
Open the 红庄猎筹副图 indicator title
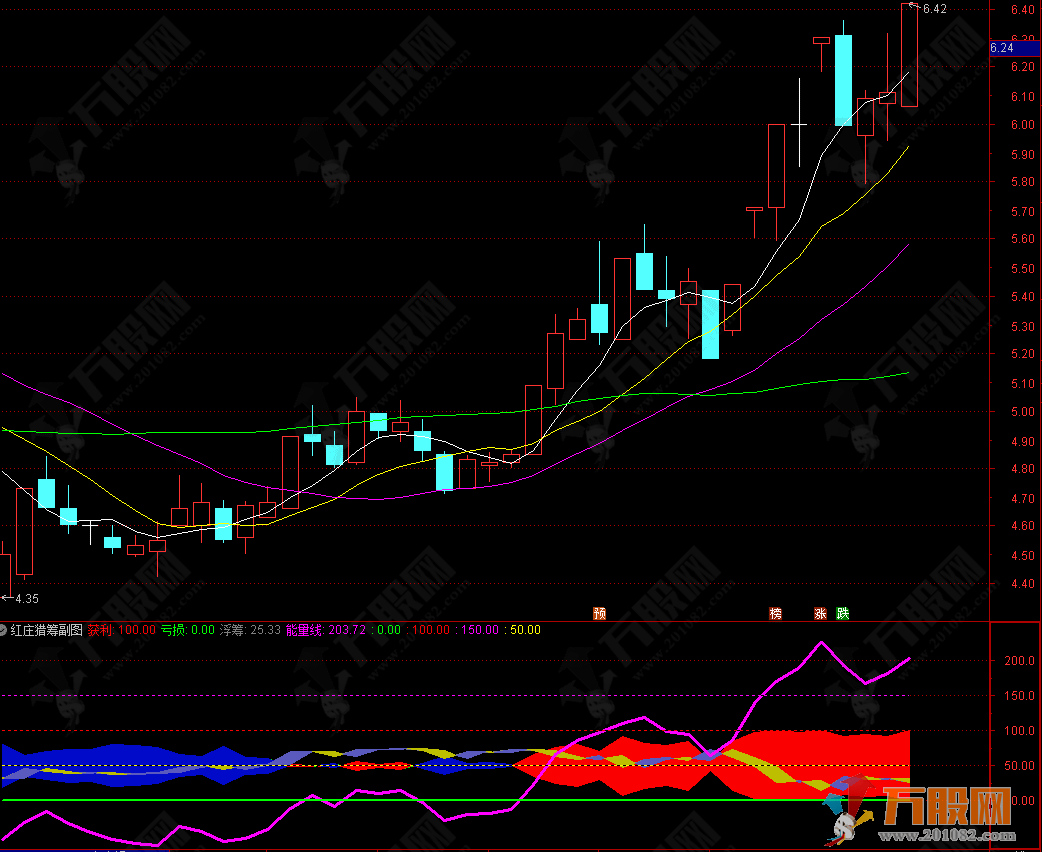click(x=47, y=630)
